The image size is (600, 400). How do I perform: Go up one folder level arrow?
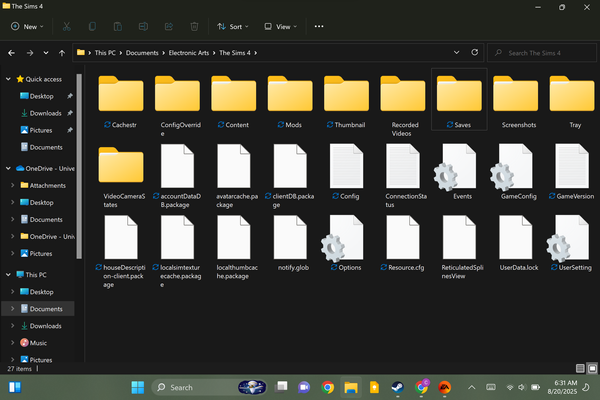pos(62,53)
